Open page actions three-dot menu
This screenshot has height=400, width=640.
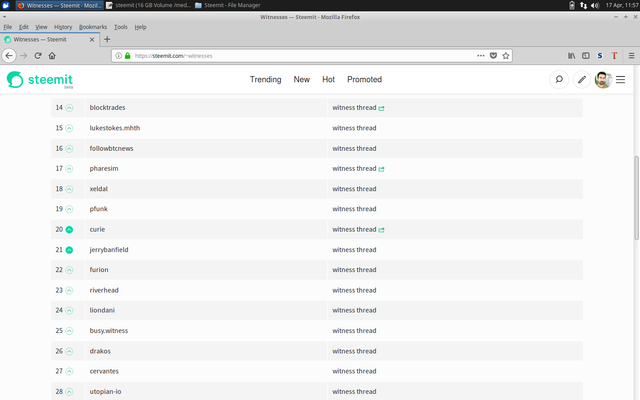click(481, 56)
